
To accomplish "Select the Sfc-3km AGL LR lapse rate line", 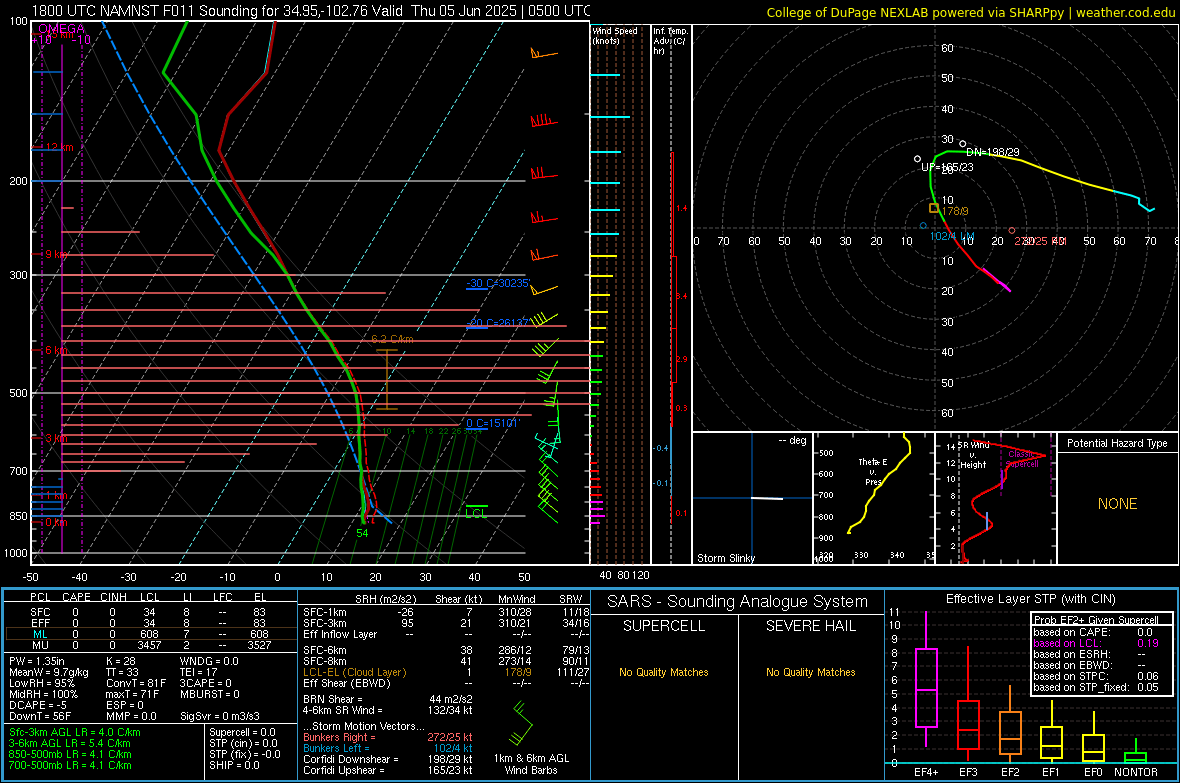I will click(x=75, y=732).
